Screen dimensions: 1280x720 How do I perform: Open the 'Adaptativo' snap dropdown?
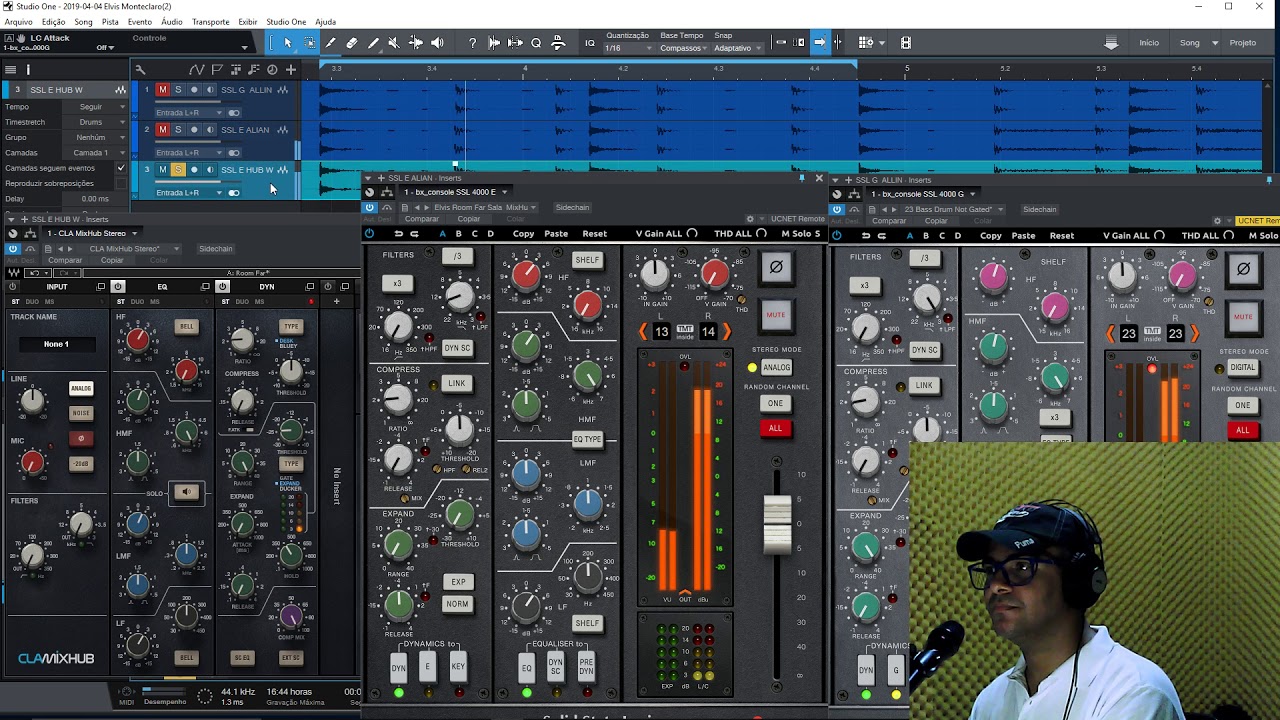point(737,48)
